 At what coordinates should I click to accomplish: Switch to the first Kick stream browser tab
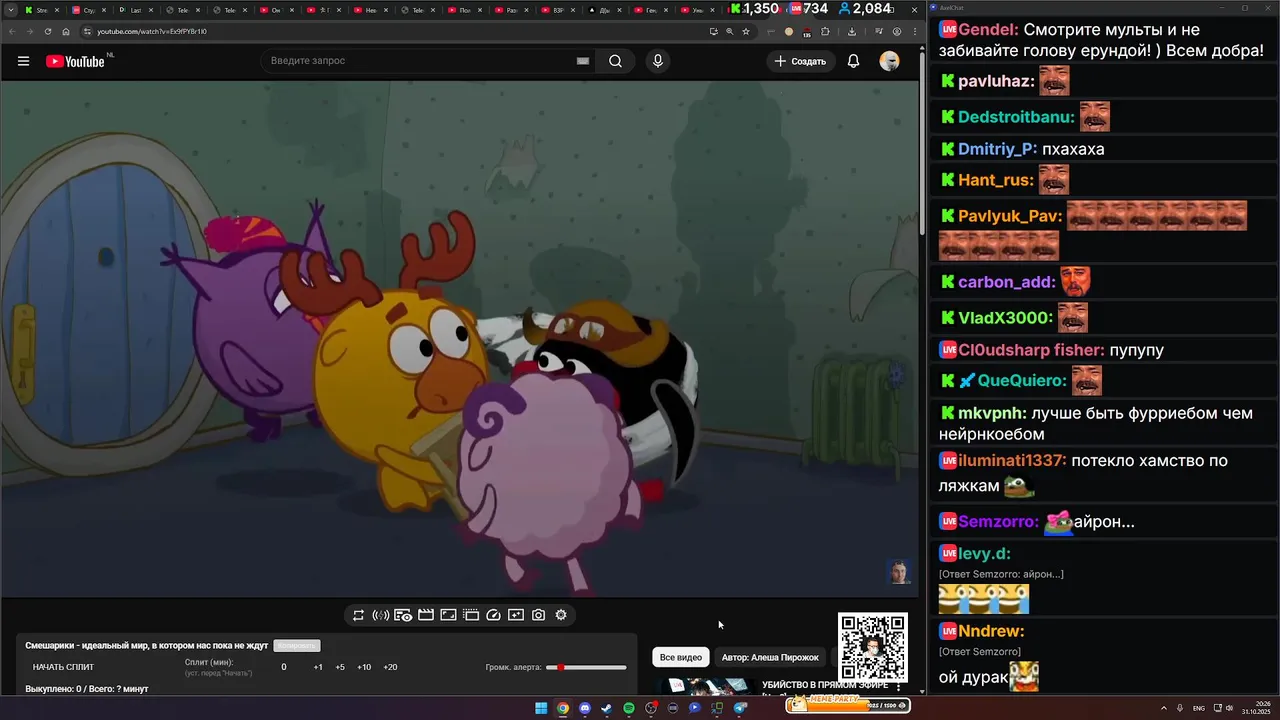click(x=40, y=10)
